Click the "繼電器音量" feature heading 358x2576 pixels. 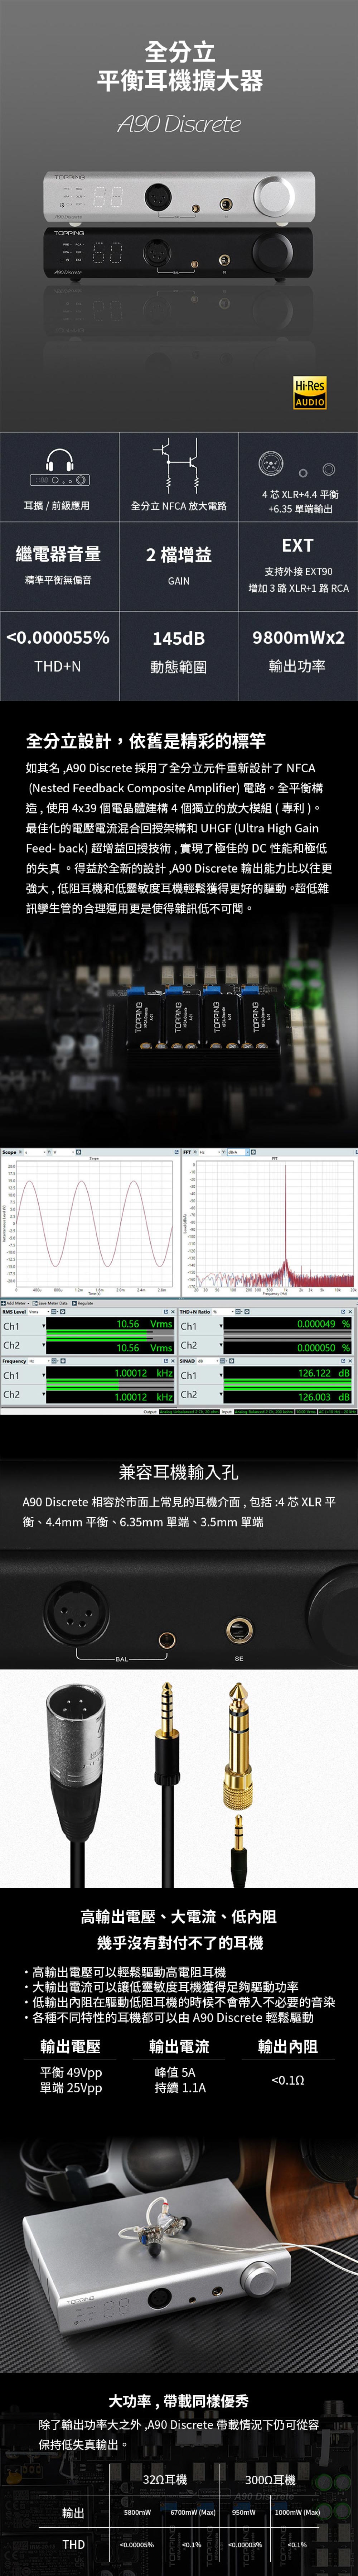(x=58, y=554)
